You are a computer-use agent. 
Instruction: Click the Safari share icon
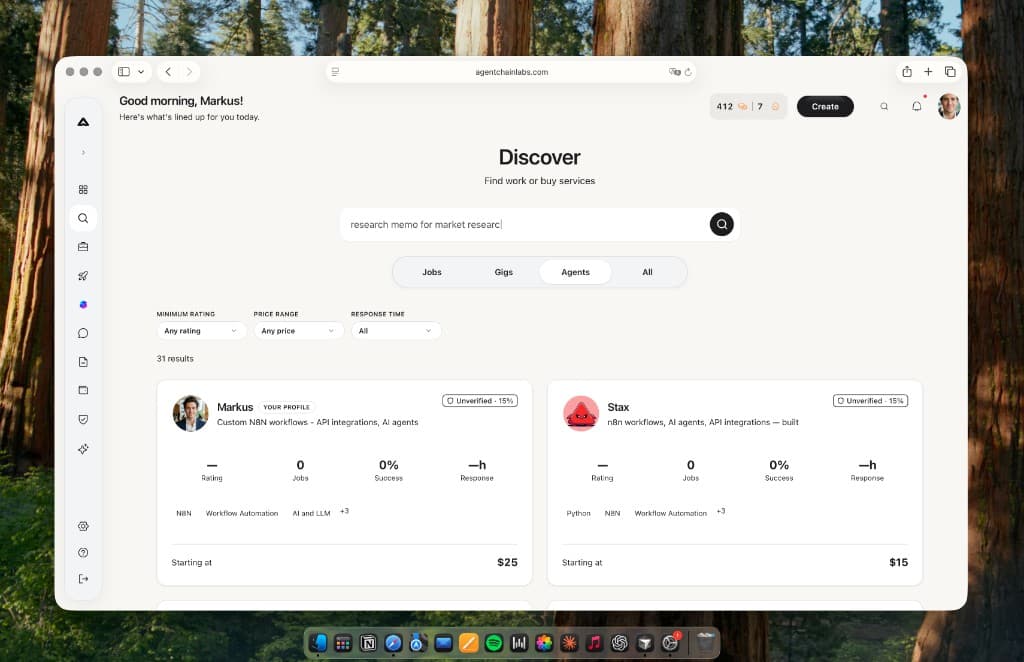[x=907, y=72]
